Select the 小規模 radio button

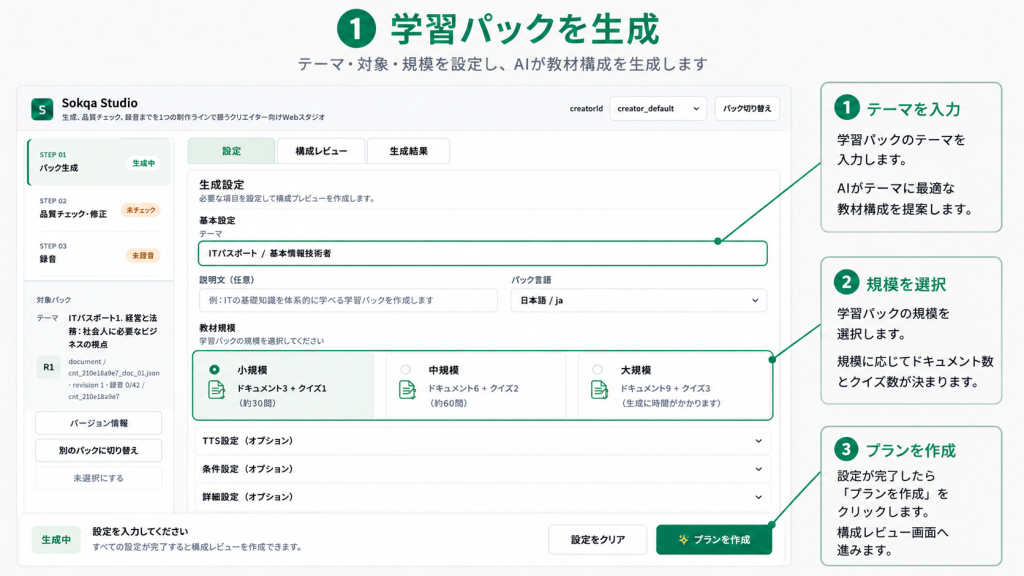pyautogui.click(x=214, y=370)
